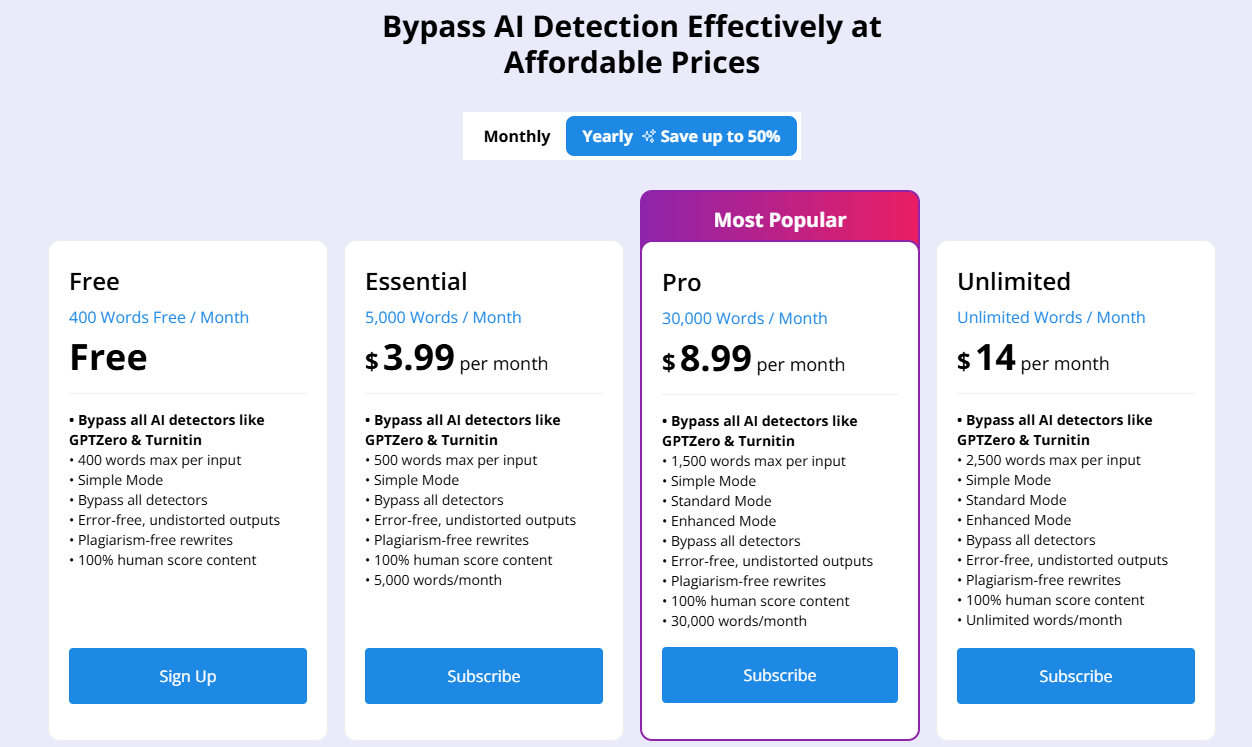Image resolution: width=1252 pixels, height=747 pixels.
Task: Subscribe to the Unlimited plan
Action: tap(1075, 676)
